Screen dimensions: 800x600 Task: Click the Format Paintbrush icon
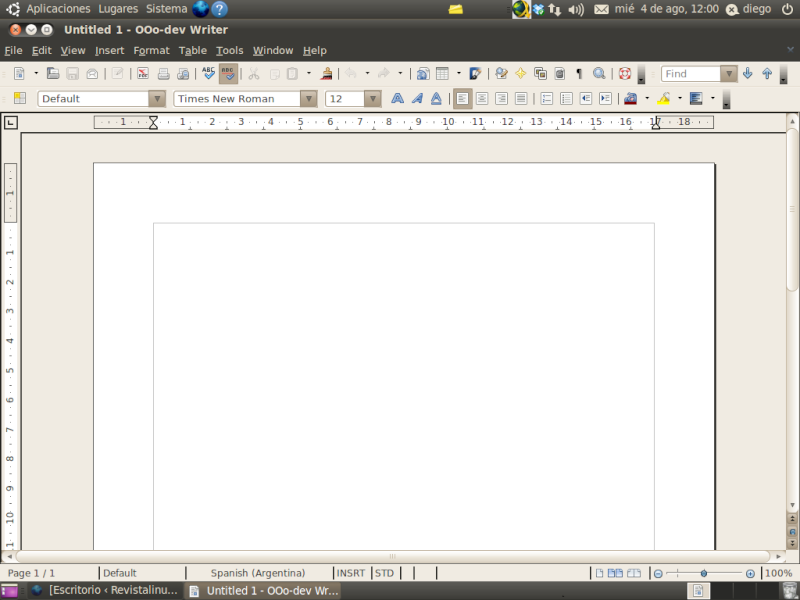pos(327,73)
